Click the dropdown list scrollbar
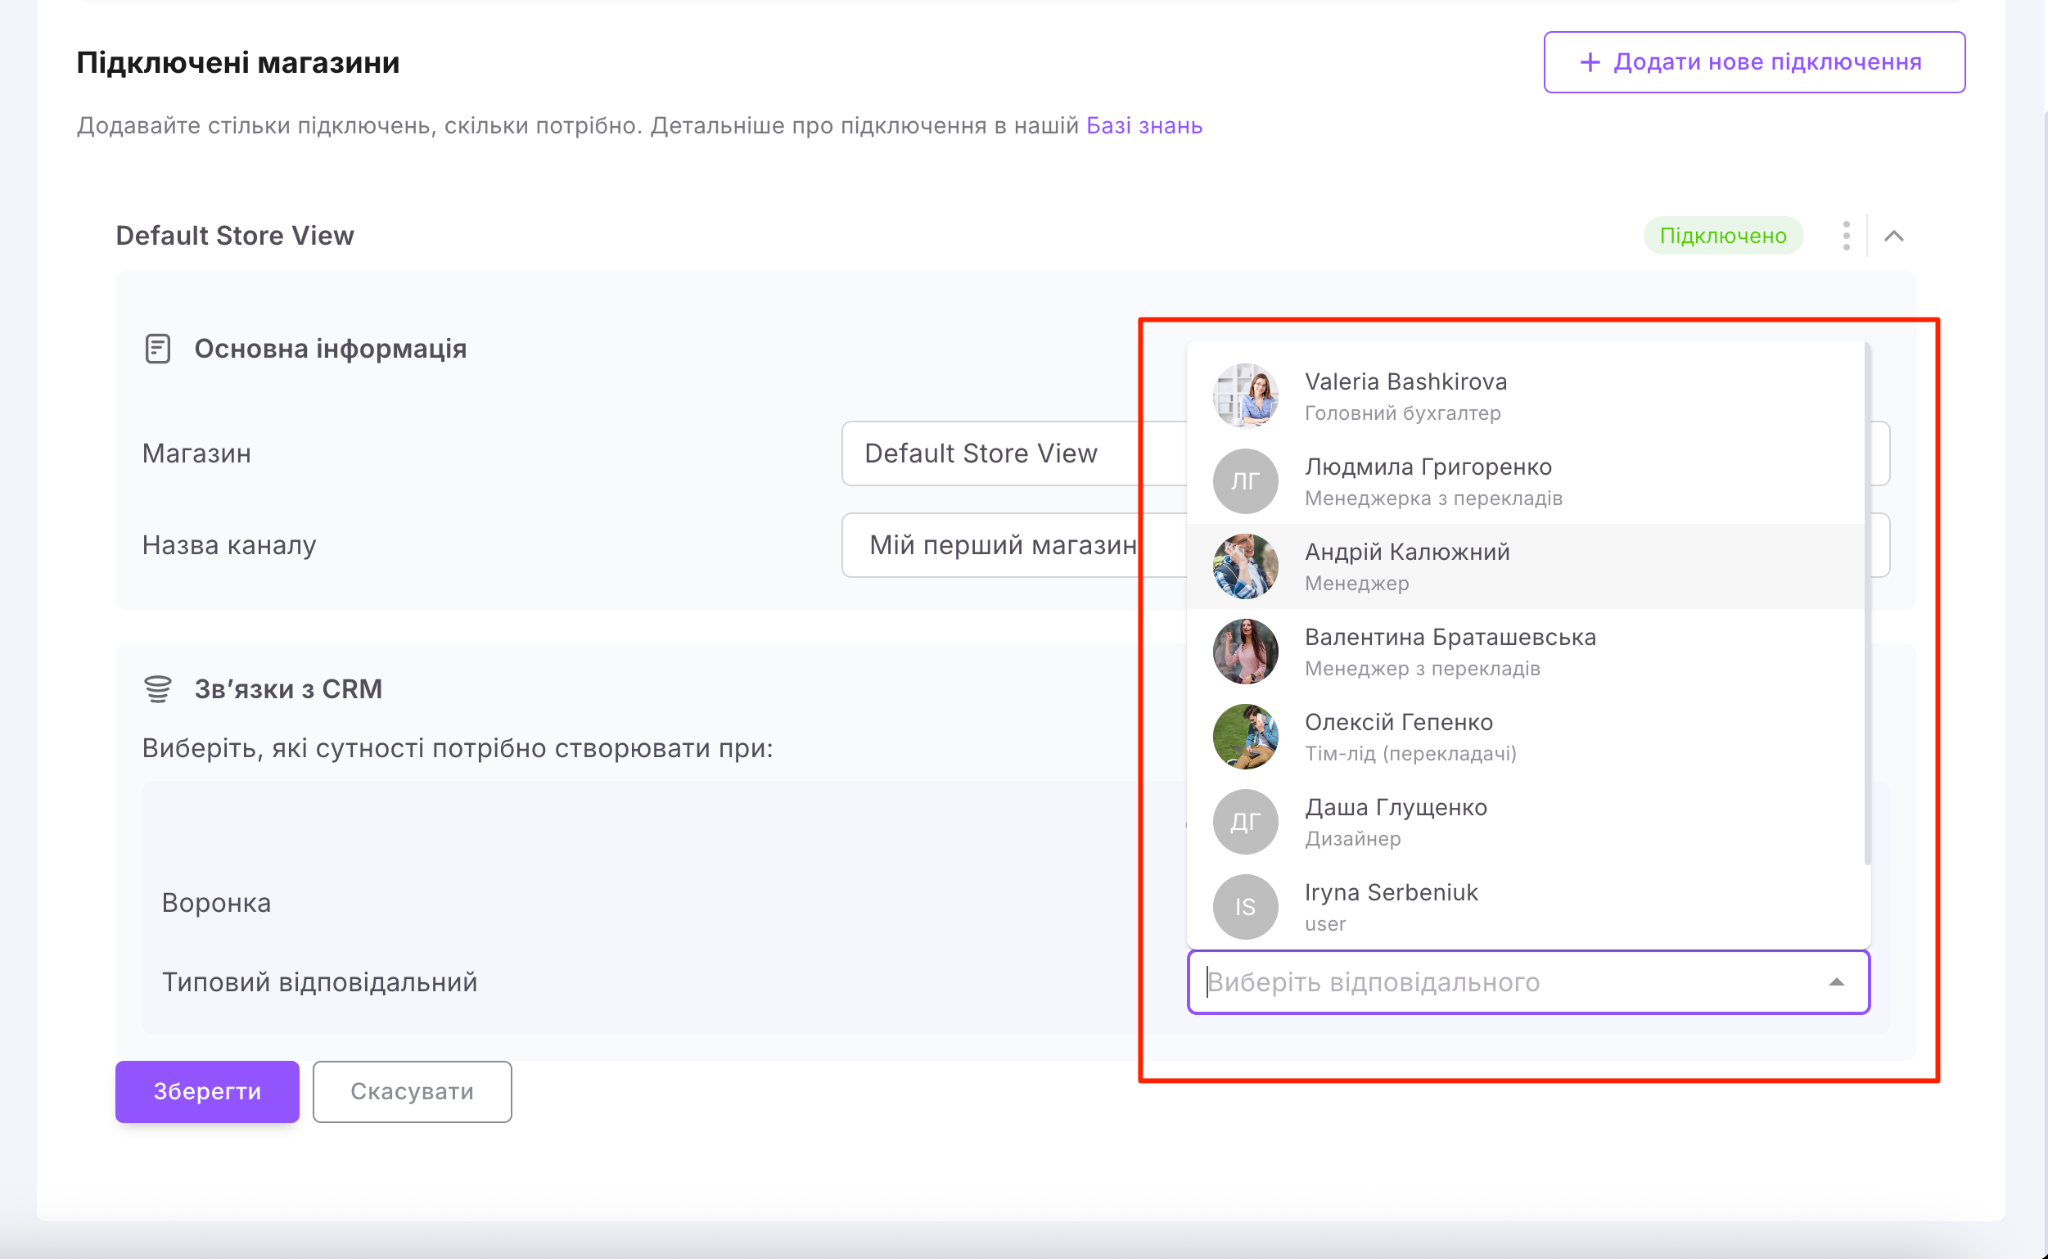The image size is (2048, 1259). coord(1867,600)
